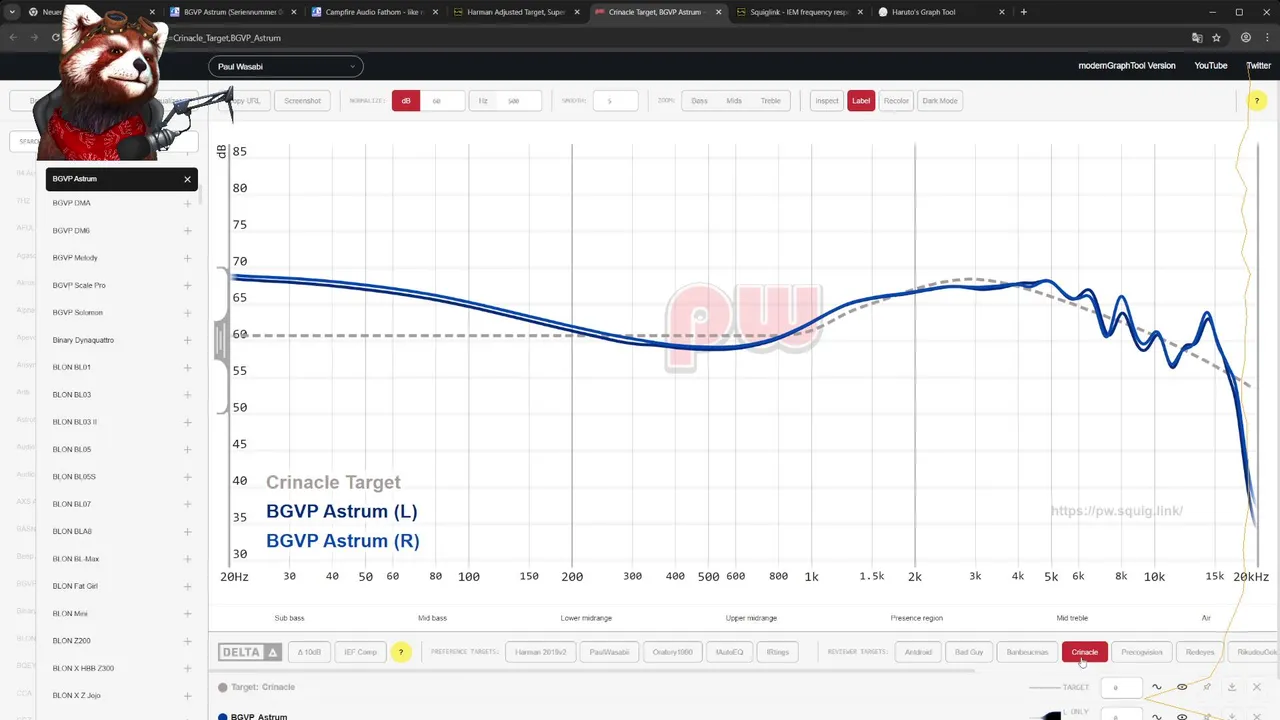Open the browser tab search dropdown

(x=12, y=12)
